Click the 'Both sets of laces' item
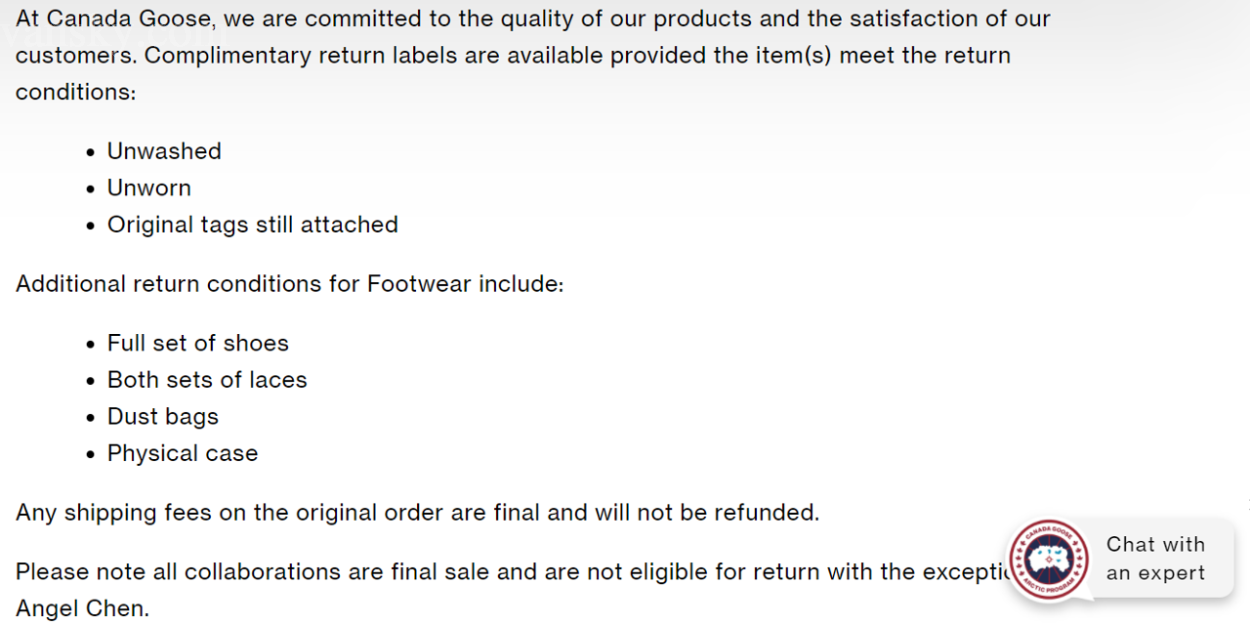1250x642 pixels. pyautogui.click(x=207, y=380)
